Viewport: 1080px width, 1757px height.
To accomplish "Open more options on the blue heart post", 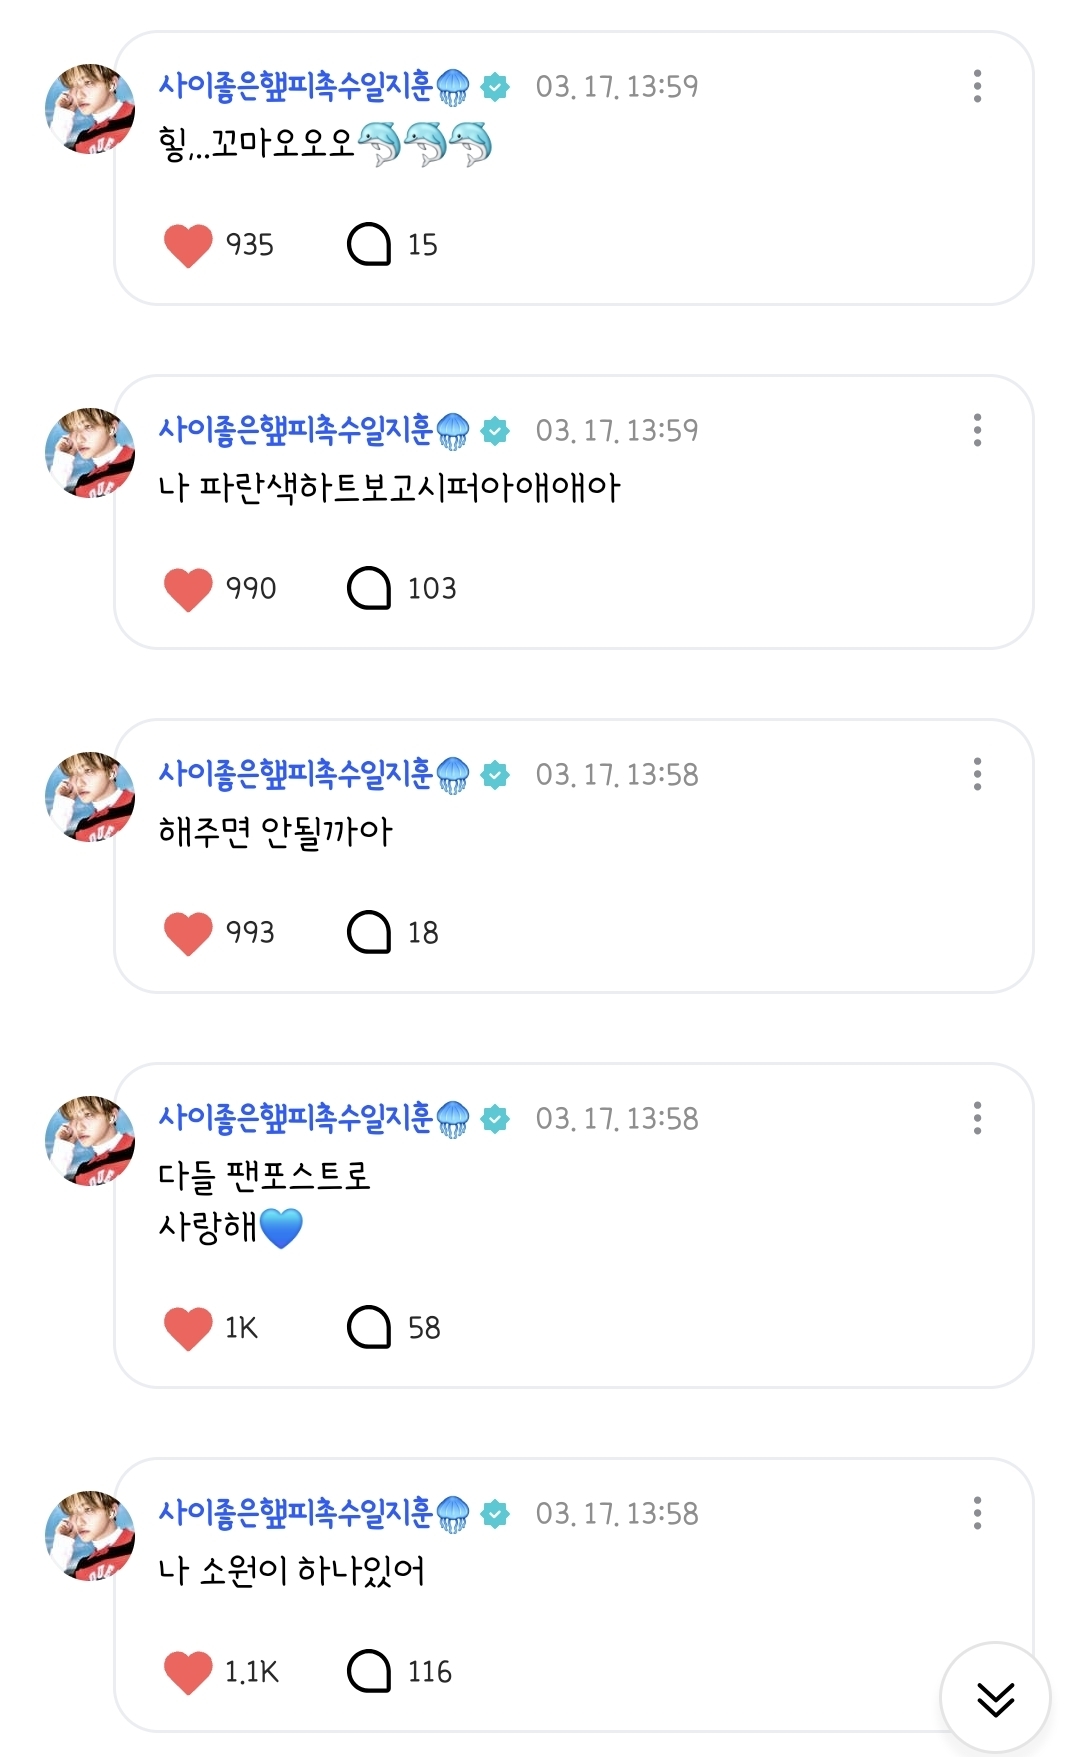I will (x=977, y=1118).
